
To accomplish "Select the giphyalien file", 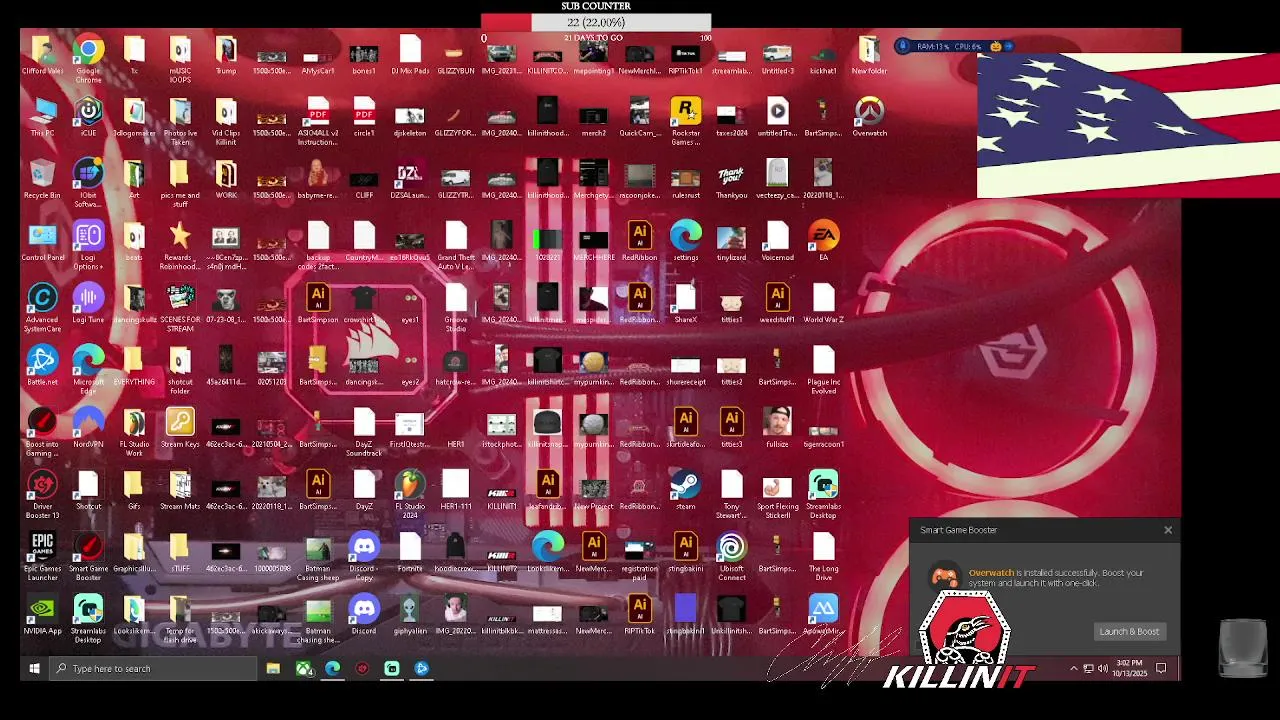I will click(x=410, y=614).
